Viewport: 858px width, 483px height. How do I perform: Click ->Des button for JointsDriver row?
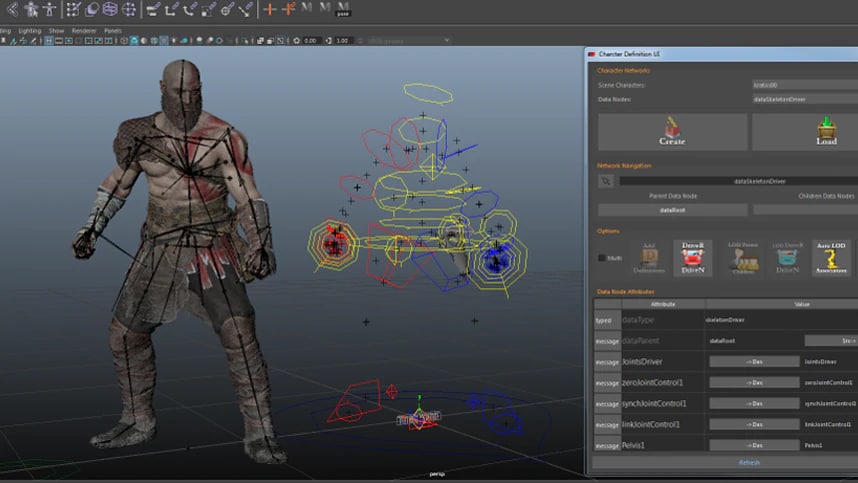[754, 361]
